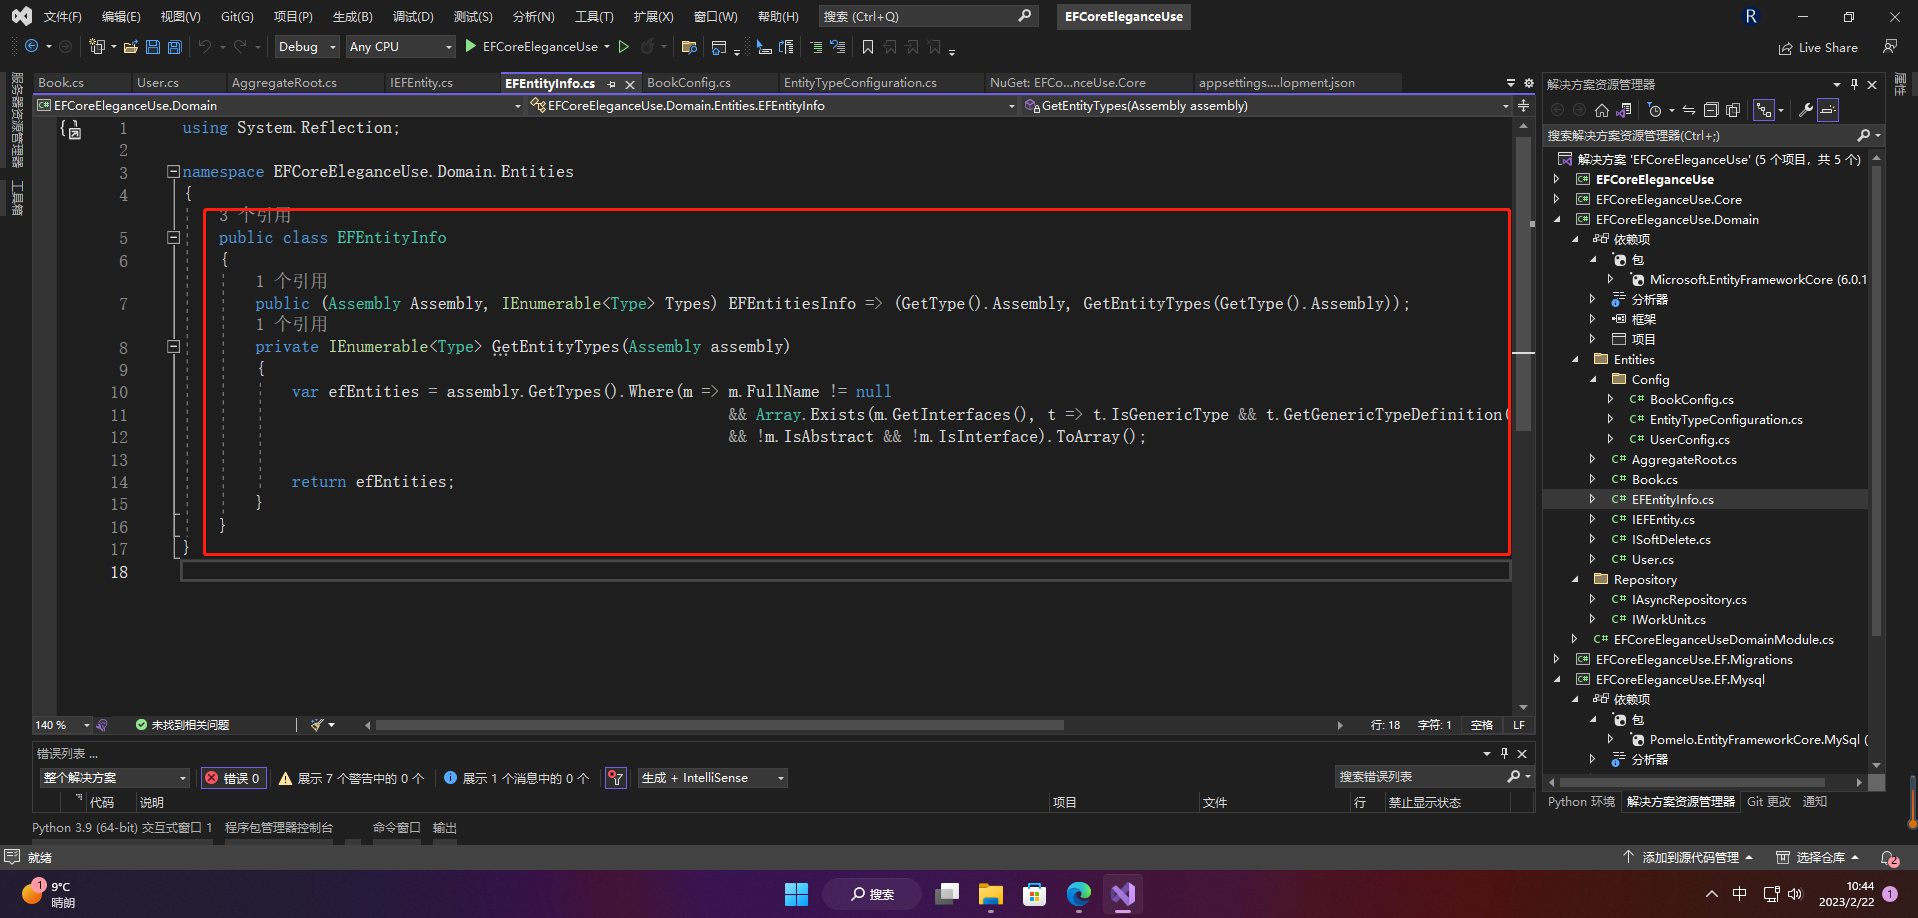Image resolution: width=1918 pixels, height=918 pixels.
Task: Click the 未找到相关问题 status indicator
Action: pyautogui.click(x=182, y=725)
